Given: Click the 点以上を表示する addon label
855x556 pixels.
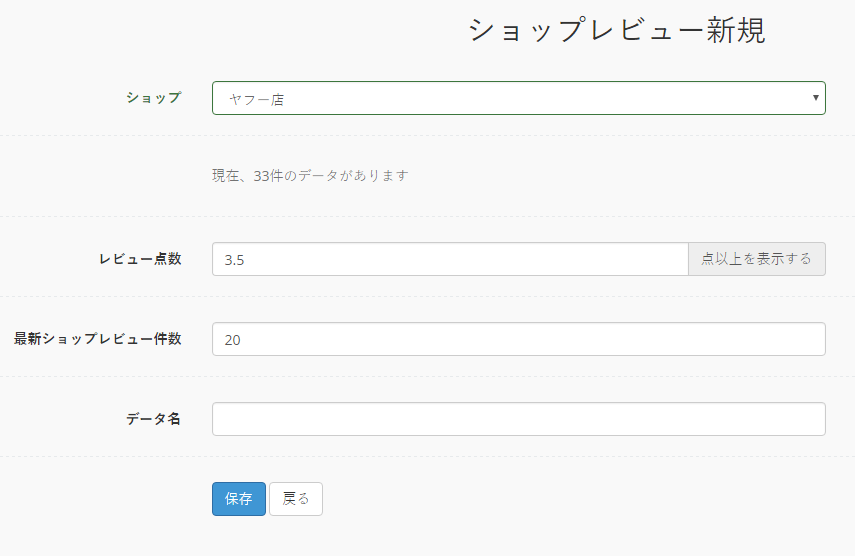Looking at the screenshot, I should coord(757,259).
